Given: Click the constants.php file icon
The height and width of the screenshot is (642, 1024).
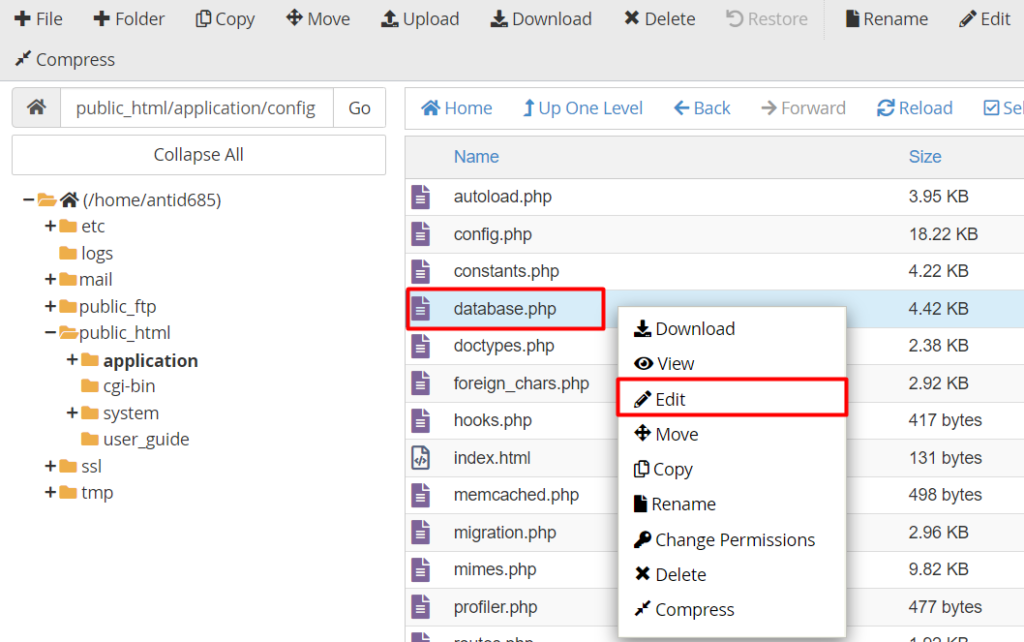Looking at the screenshot, I should pos(421,272).
